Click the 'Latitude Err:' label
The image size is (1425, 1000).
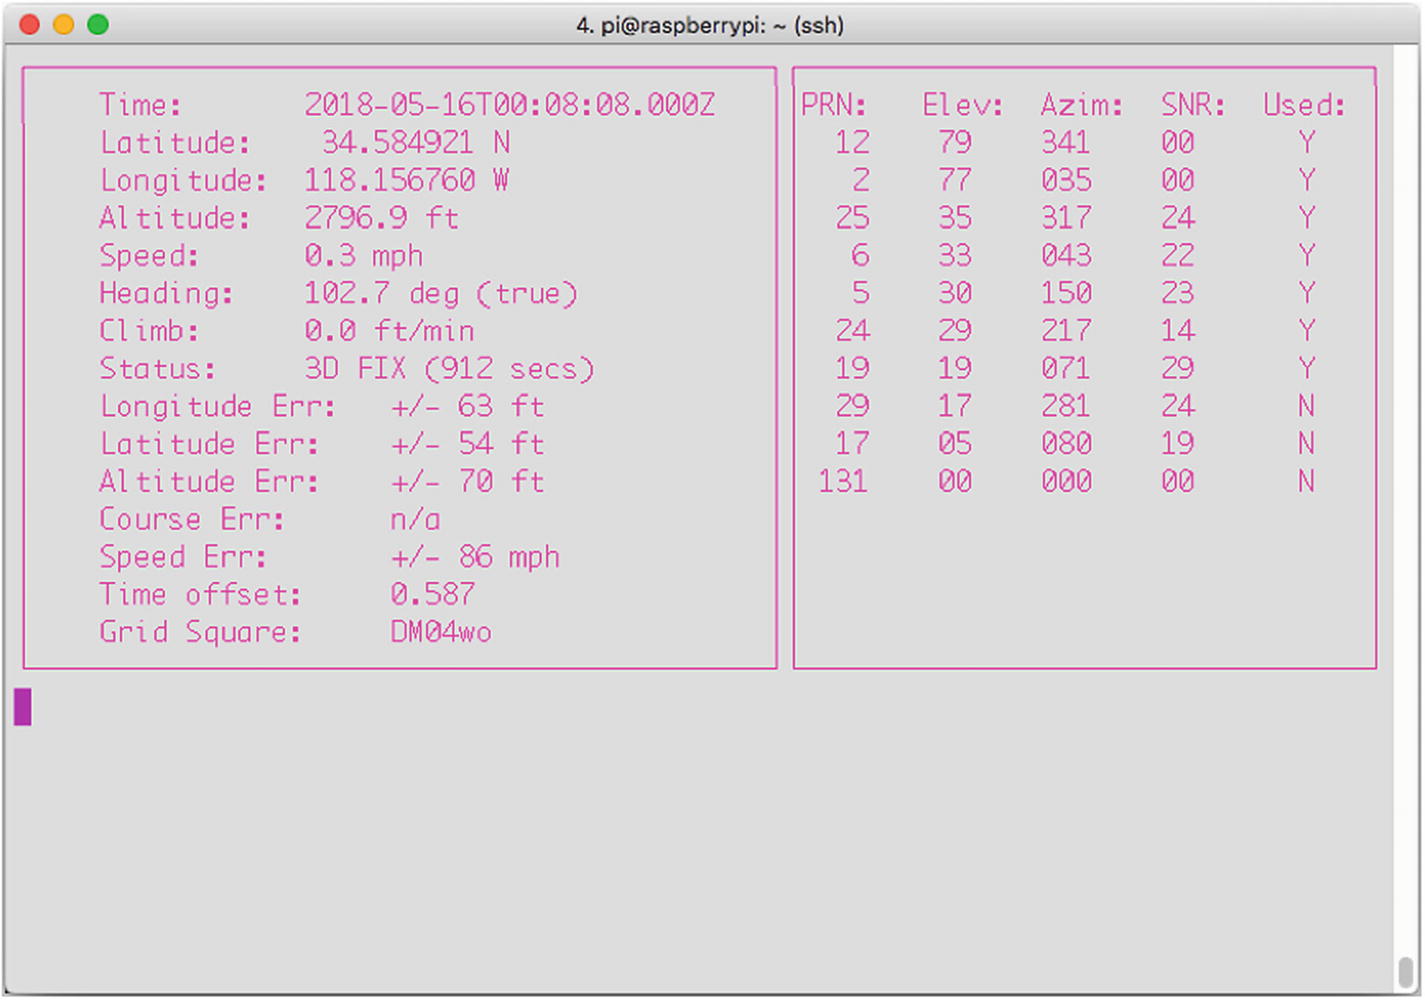click(209, 444)
